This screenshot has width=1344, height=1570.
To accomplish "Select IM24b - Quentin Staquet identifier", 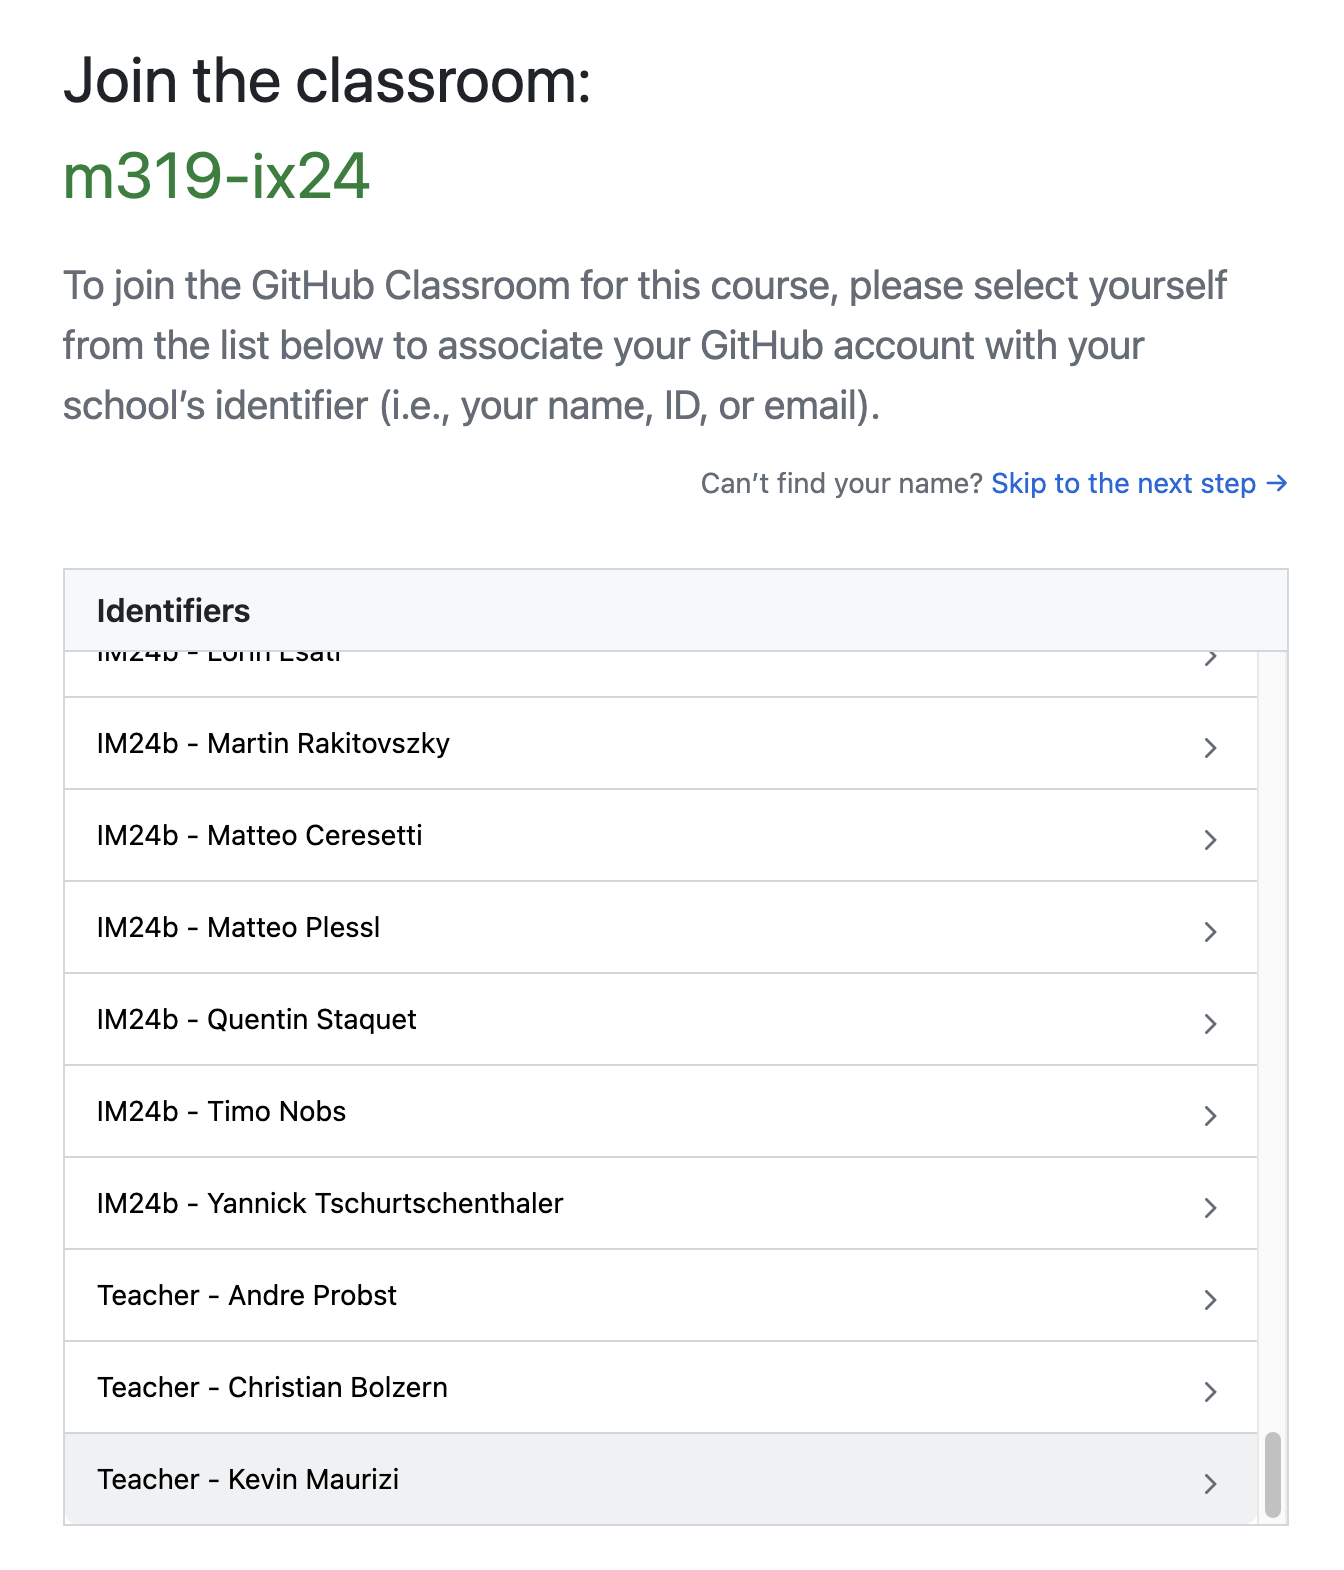I will click(257, 1020).
